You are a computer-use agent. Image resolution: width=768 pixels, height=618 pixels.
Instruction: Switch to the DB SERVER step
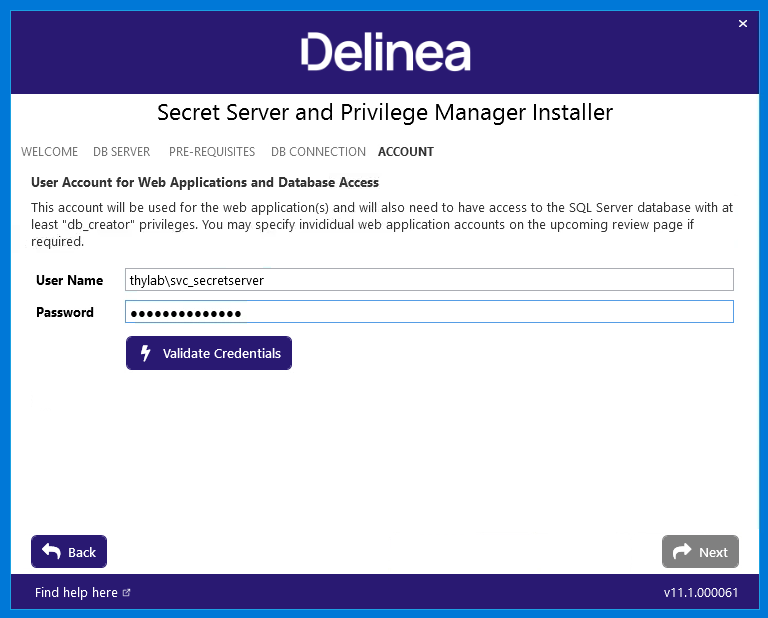[x=121, y=152]
